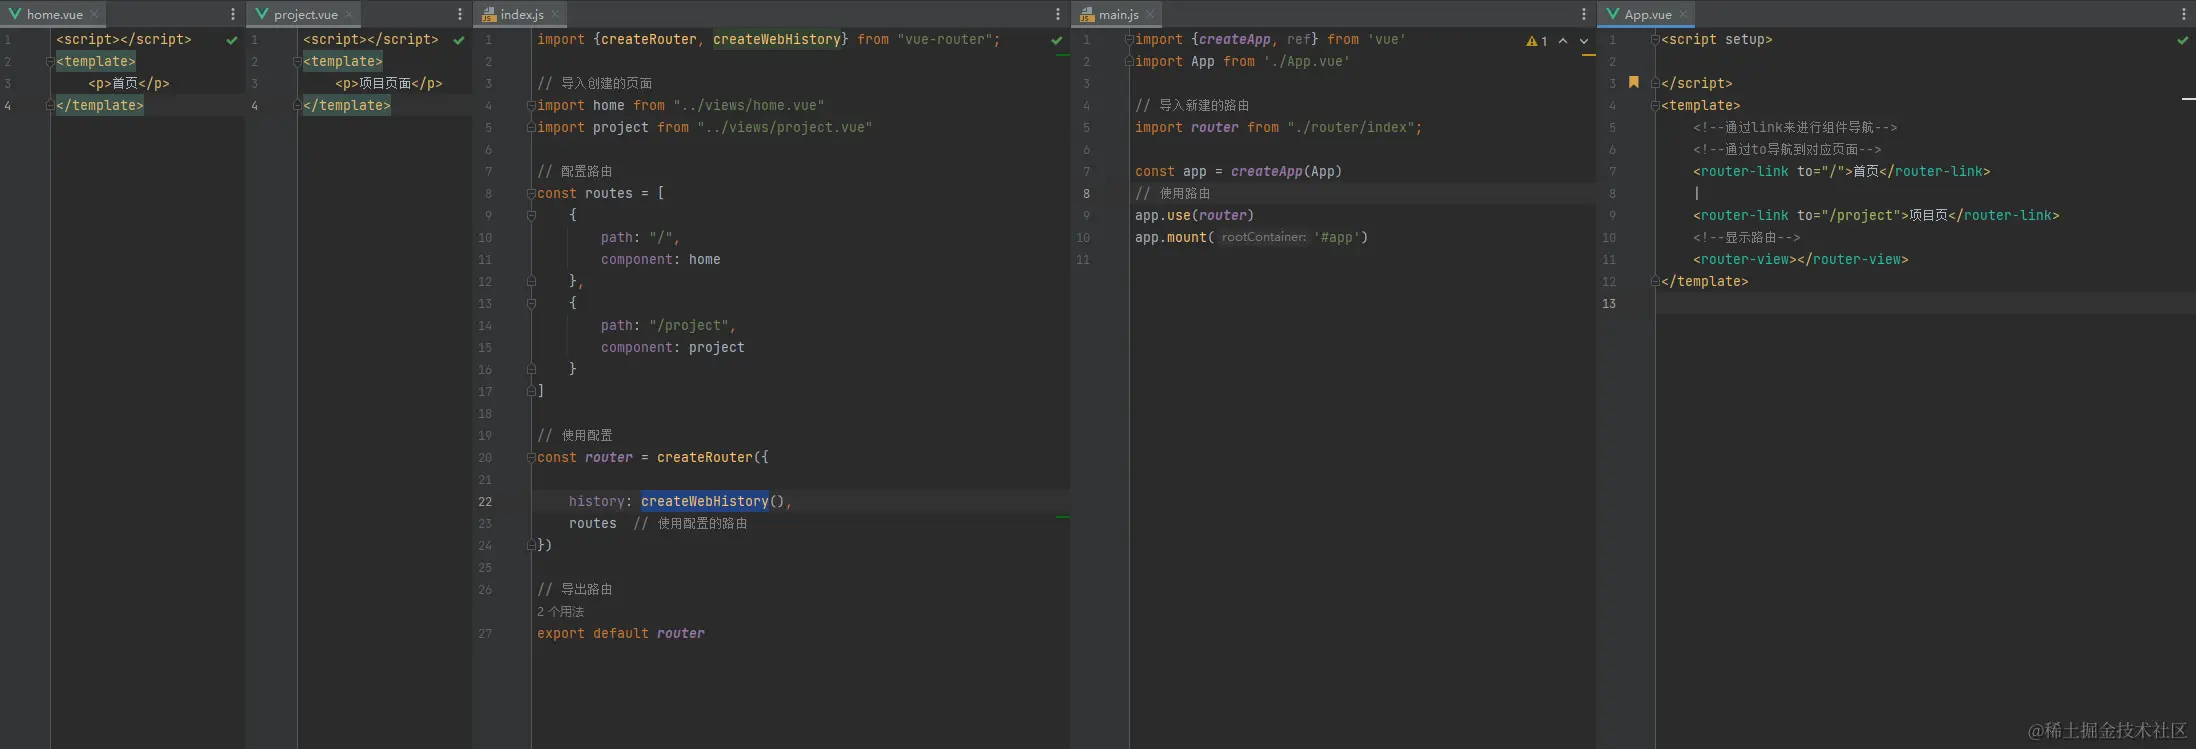Click the green inspection checkmark in index.js
Screen dimensions: 2196x749
1057,40
